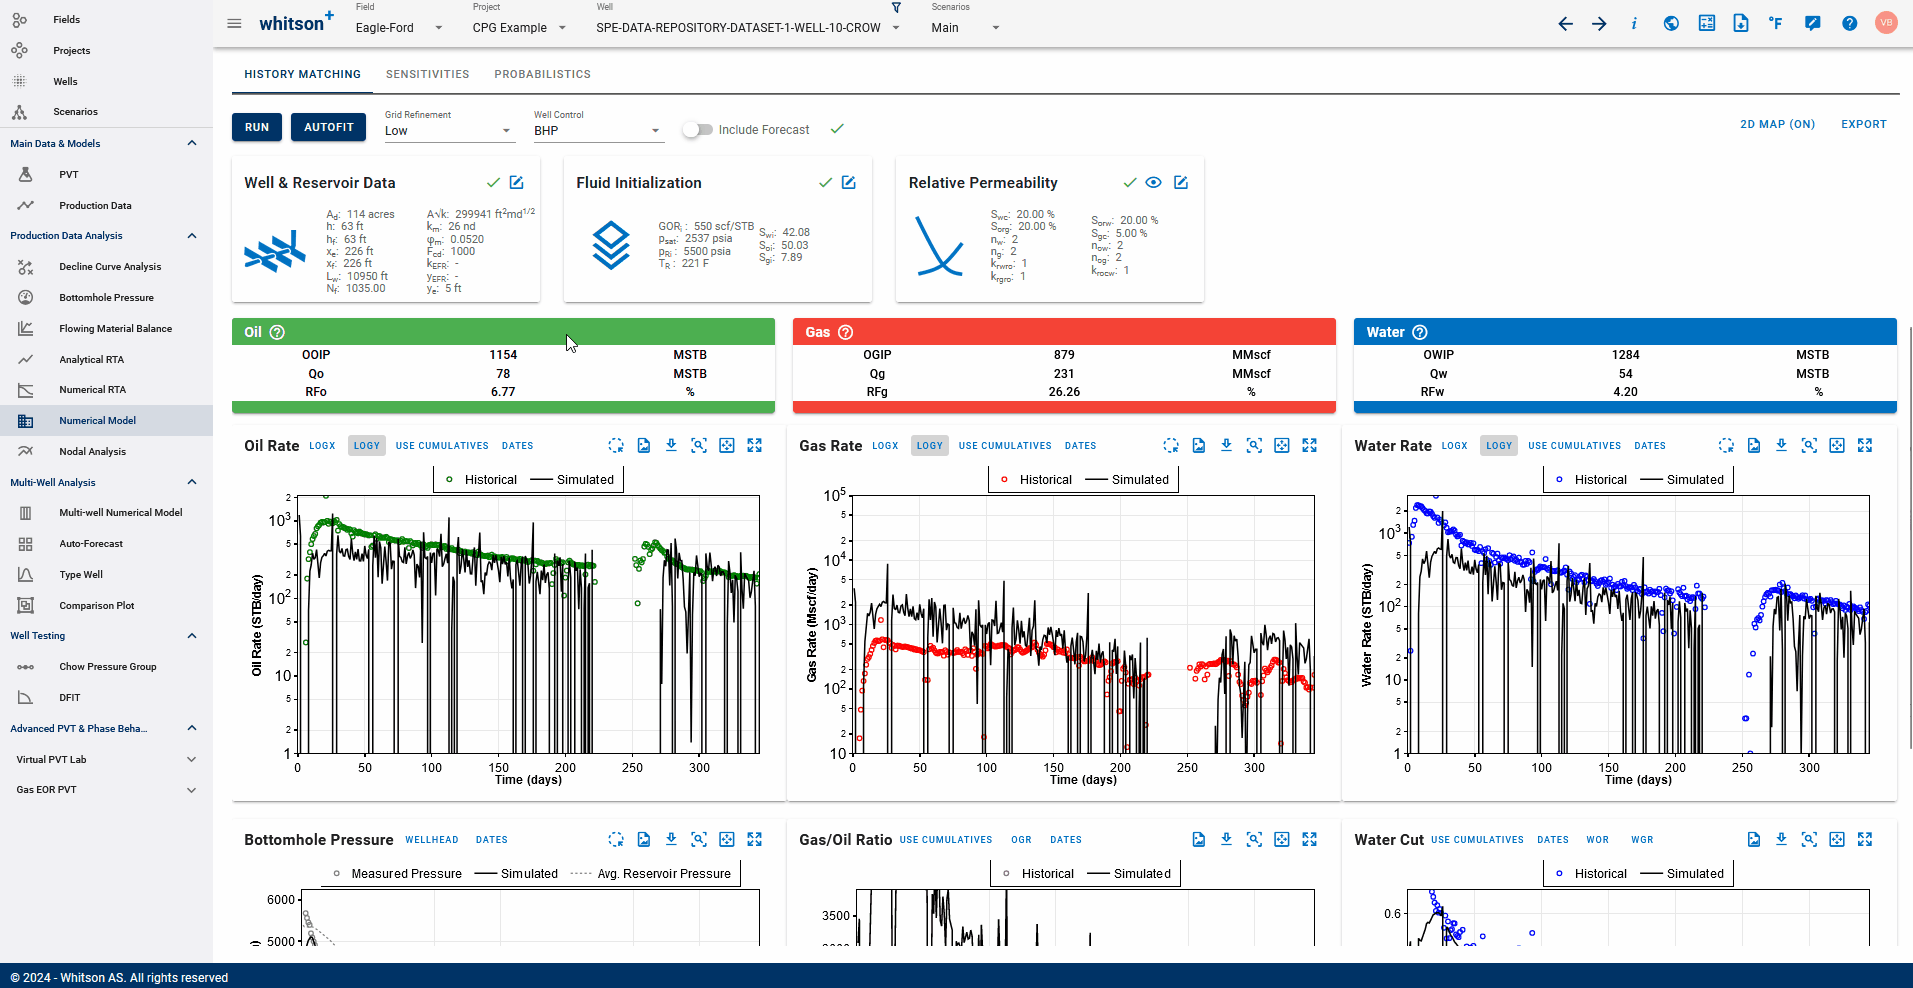Screen dimensions: 1913x988
Task: Expand Virtual PVT Lab section
Action: point(192,760)
